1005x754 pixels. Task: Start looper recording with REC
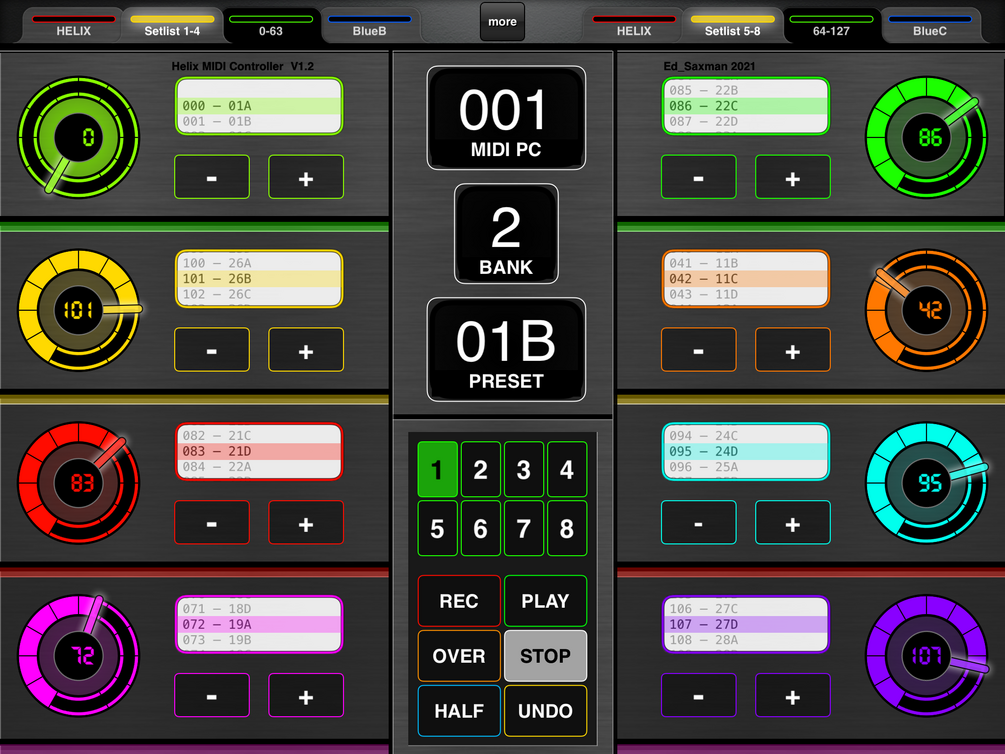459,601
